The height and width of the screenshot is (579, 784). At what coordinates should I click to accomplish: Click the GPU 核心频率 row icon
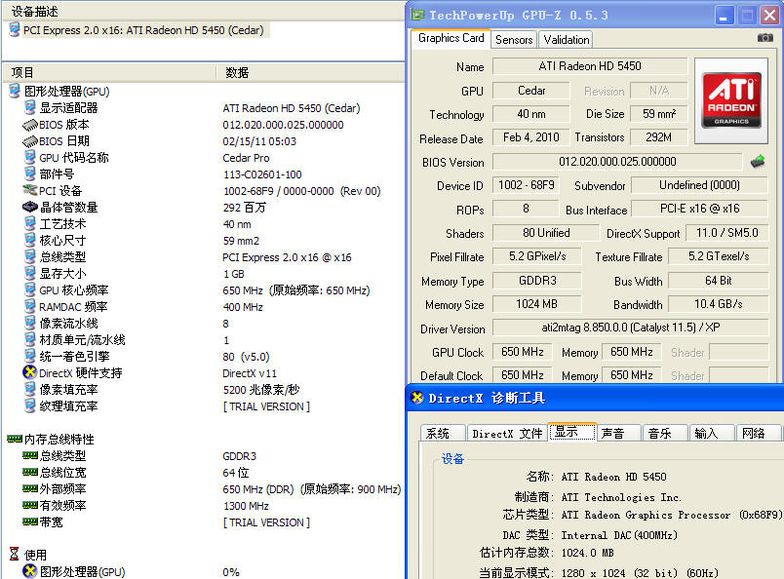click(x=30, y=290)
